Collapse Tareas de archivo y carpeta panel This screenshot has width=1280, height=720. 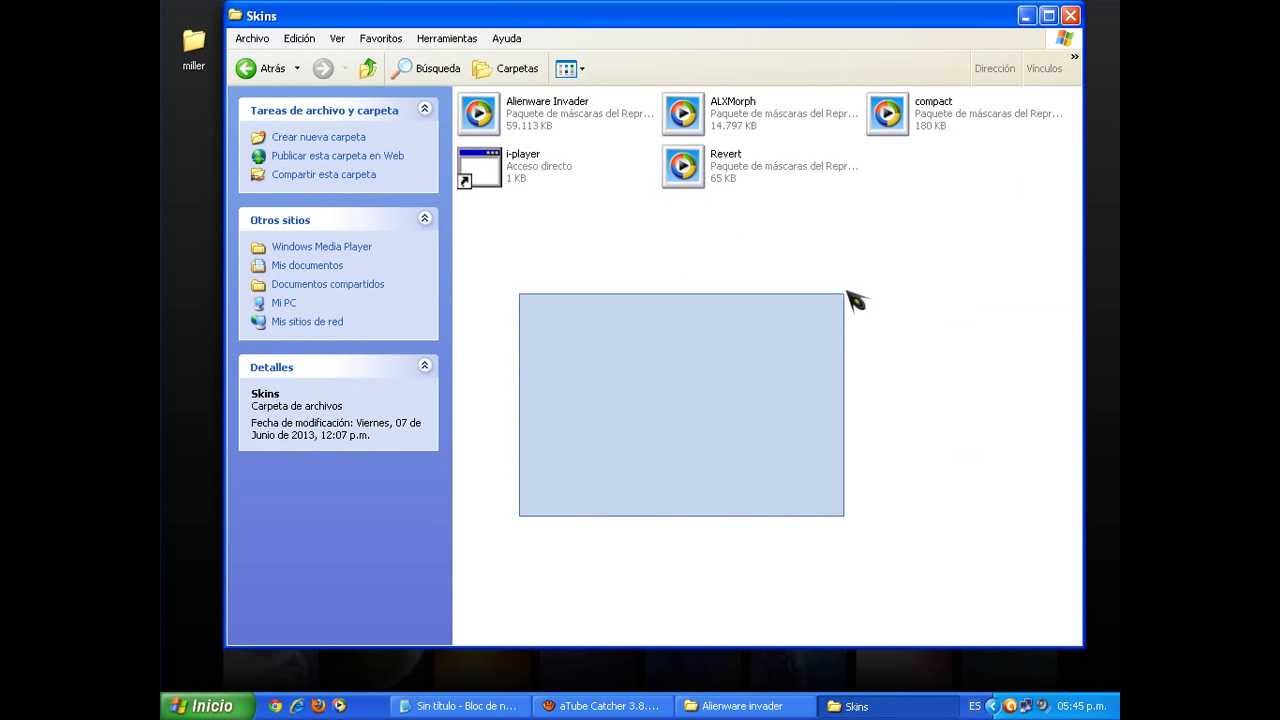coord(425,109)
